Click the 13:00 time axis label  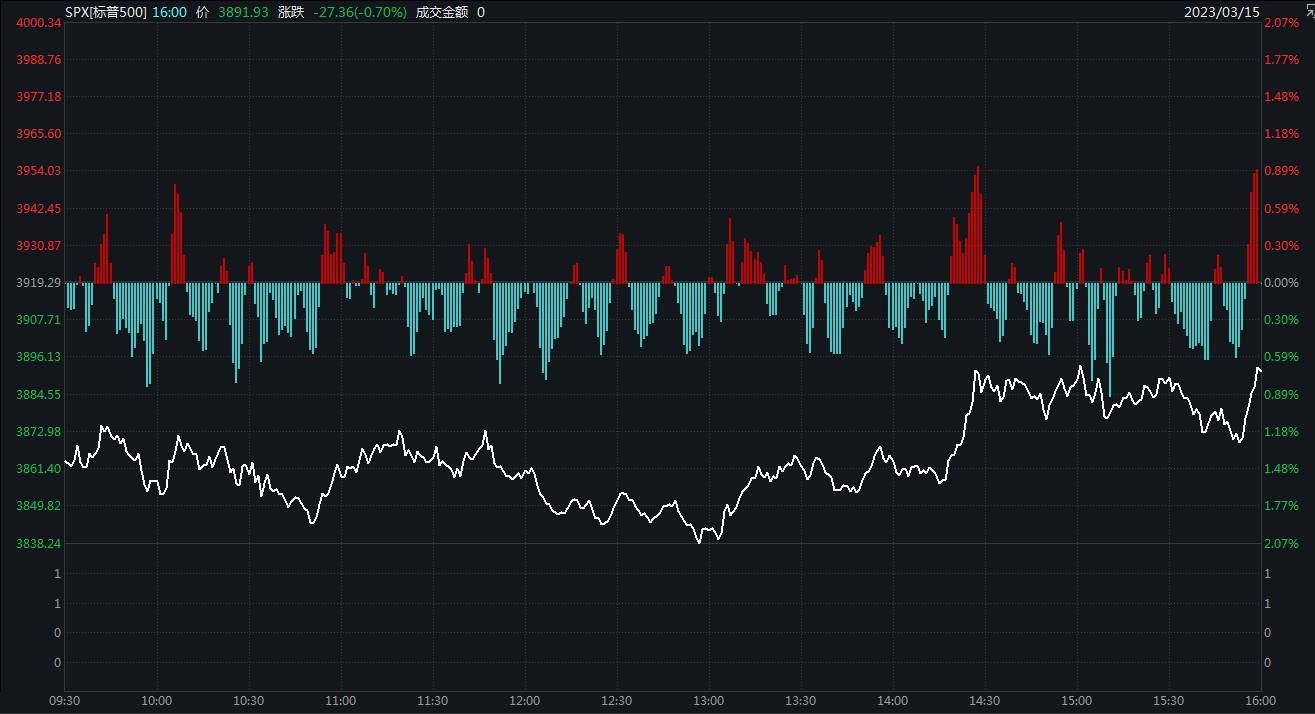[708, 701]
